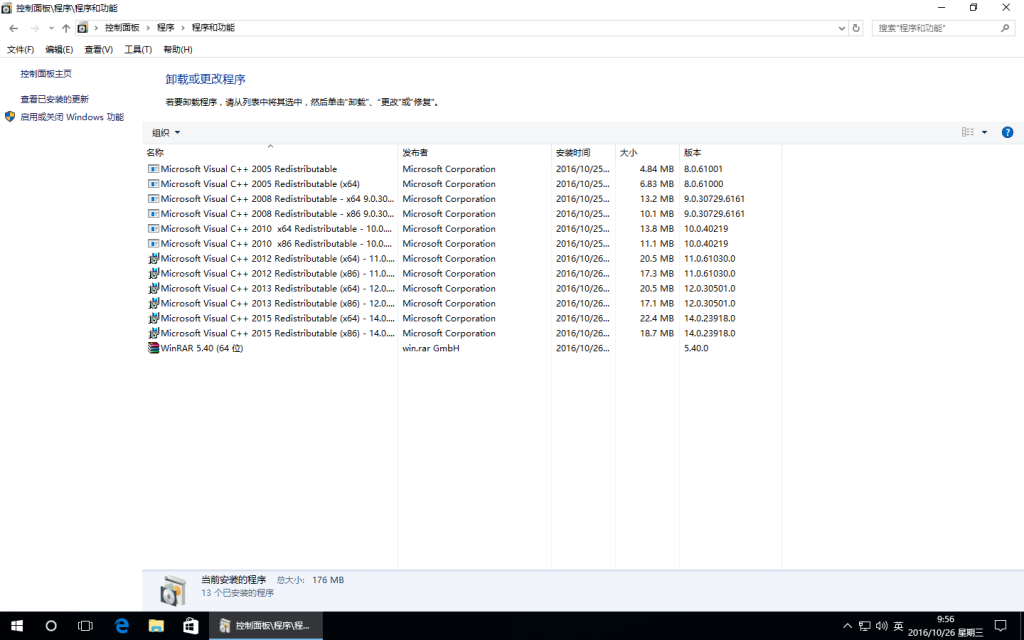The height and width of the screenshot is (640, 1024).
Task: Click the shield icon beside Windows 功能
Action: 10,117
